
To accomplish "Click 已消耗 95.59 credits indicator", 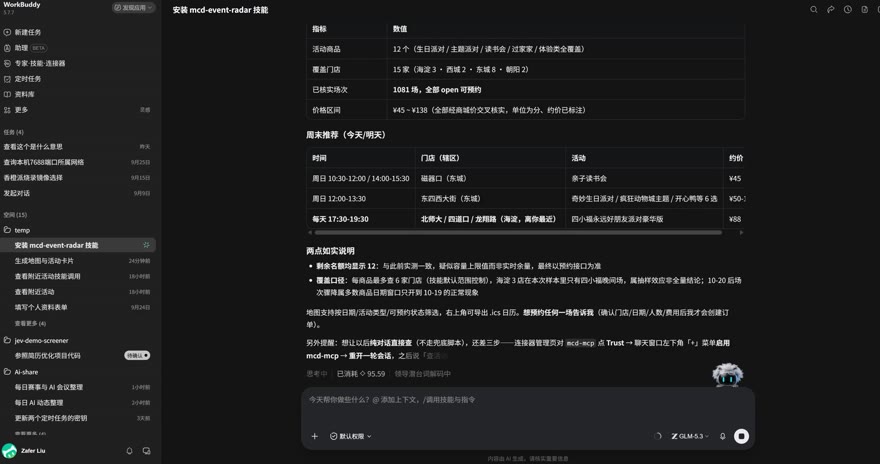I will point(361,374).
